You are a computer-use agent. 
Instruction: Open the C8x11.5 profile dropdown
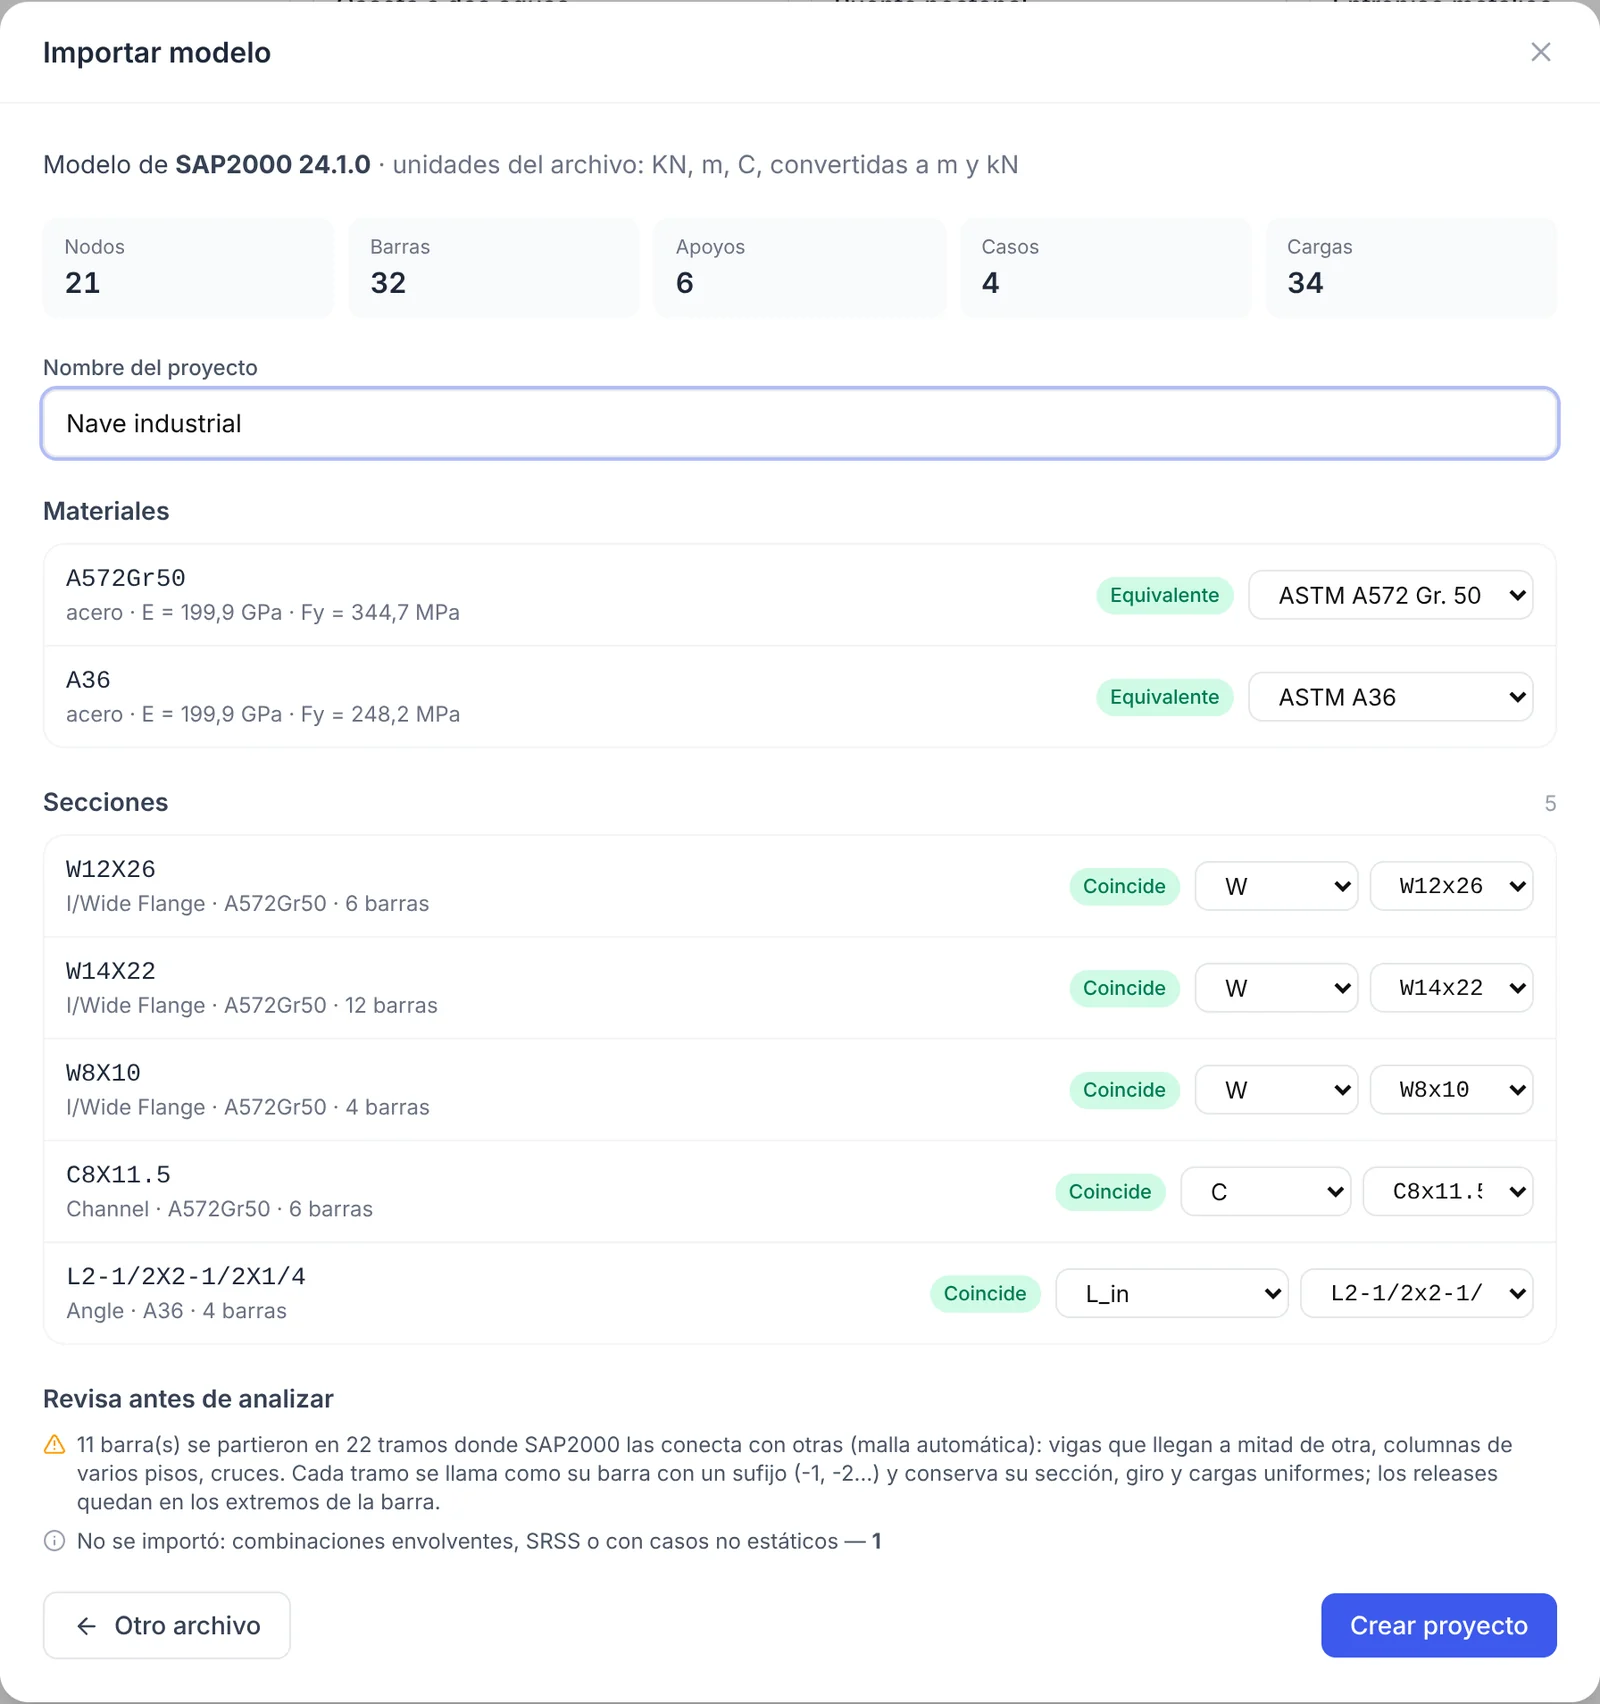coord(1448,1192)
